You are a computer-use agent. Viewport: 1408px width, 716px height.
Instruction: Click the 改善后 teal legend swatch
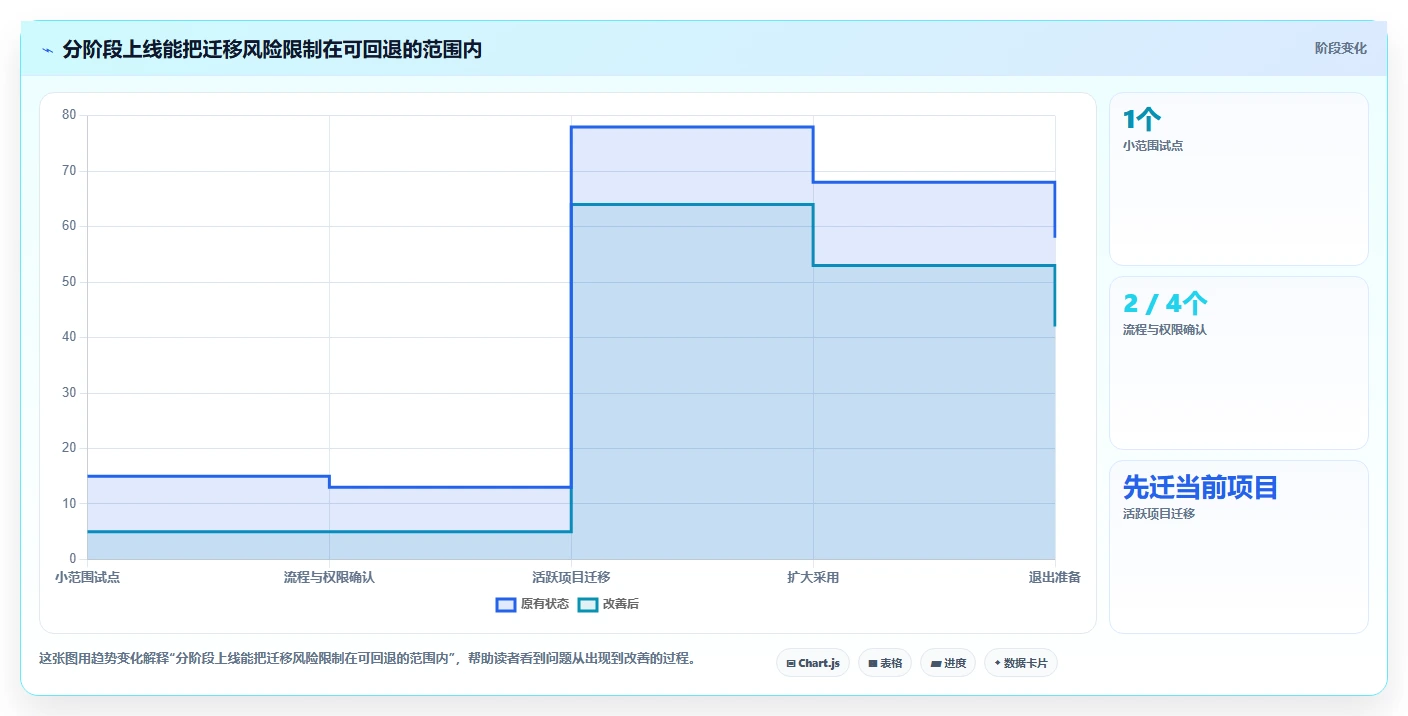(588, 604)
